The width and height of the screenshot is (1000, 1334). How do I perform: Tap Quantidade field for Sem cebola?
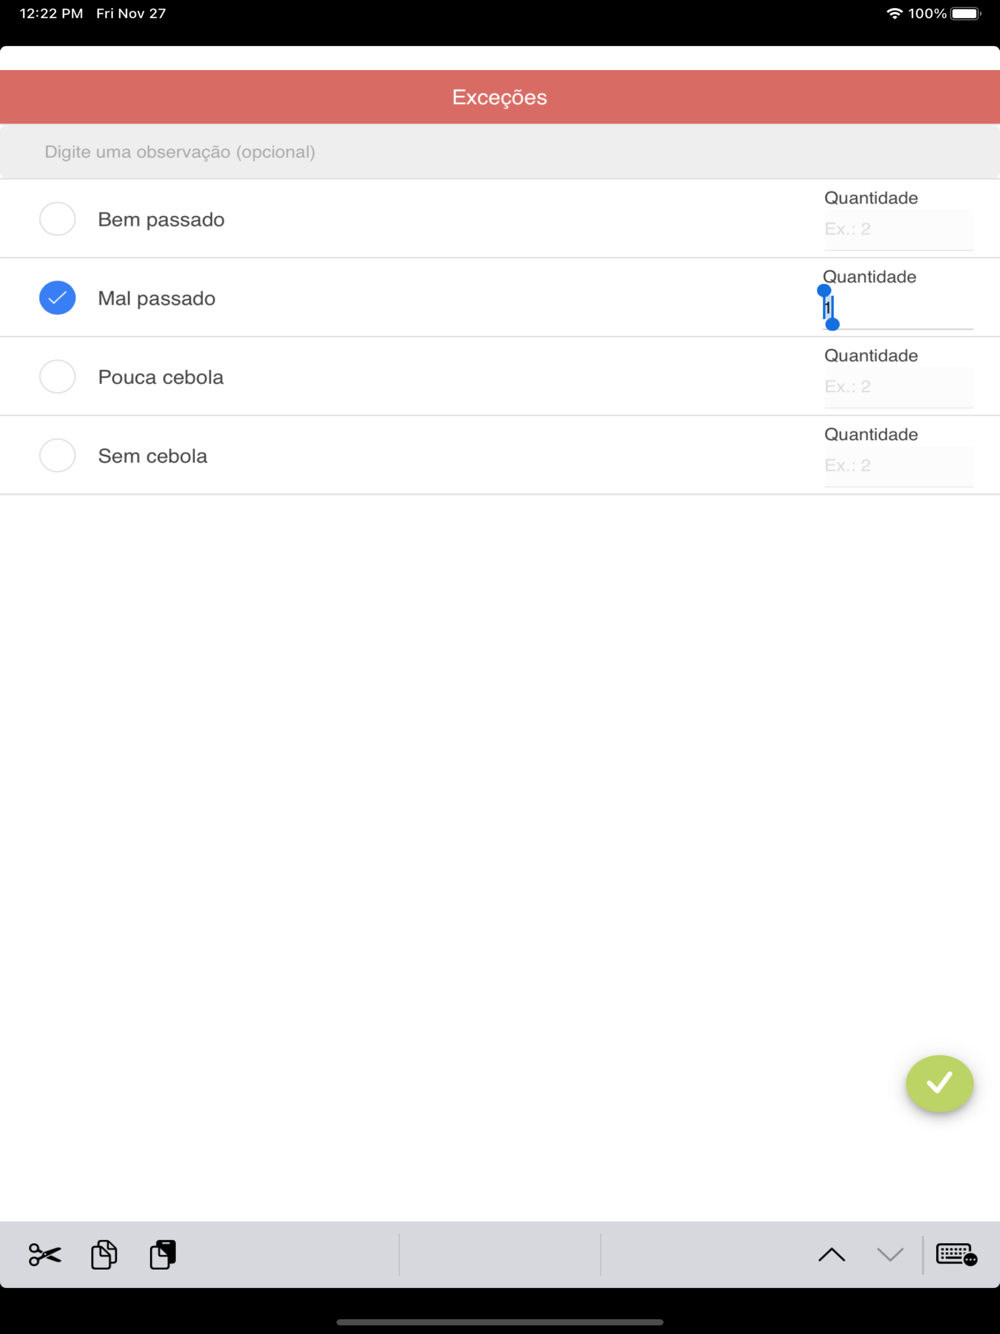tap(898, 467)
